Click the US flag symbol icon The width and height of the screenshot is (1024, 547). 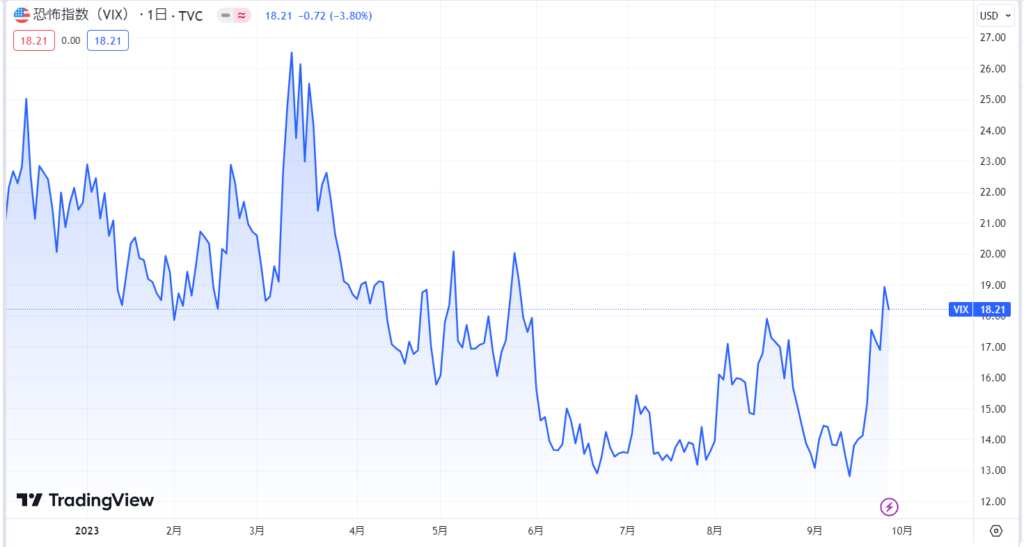22,15
